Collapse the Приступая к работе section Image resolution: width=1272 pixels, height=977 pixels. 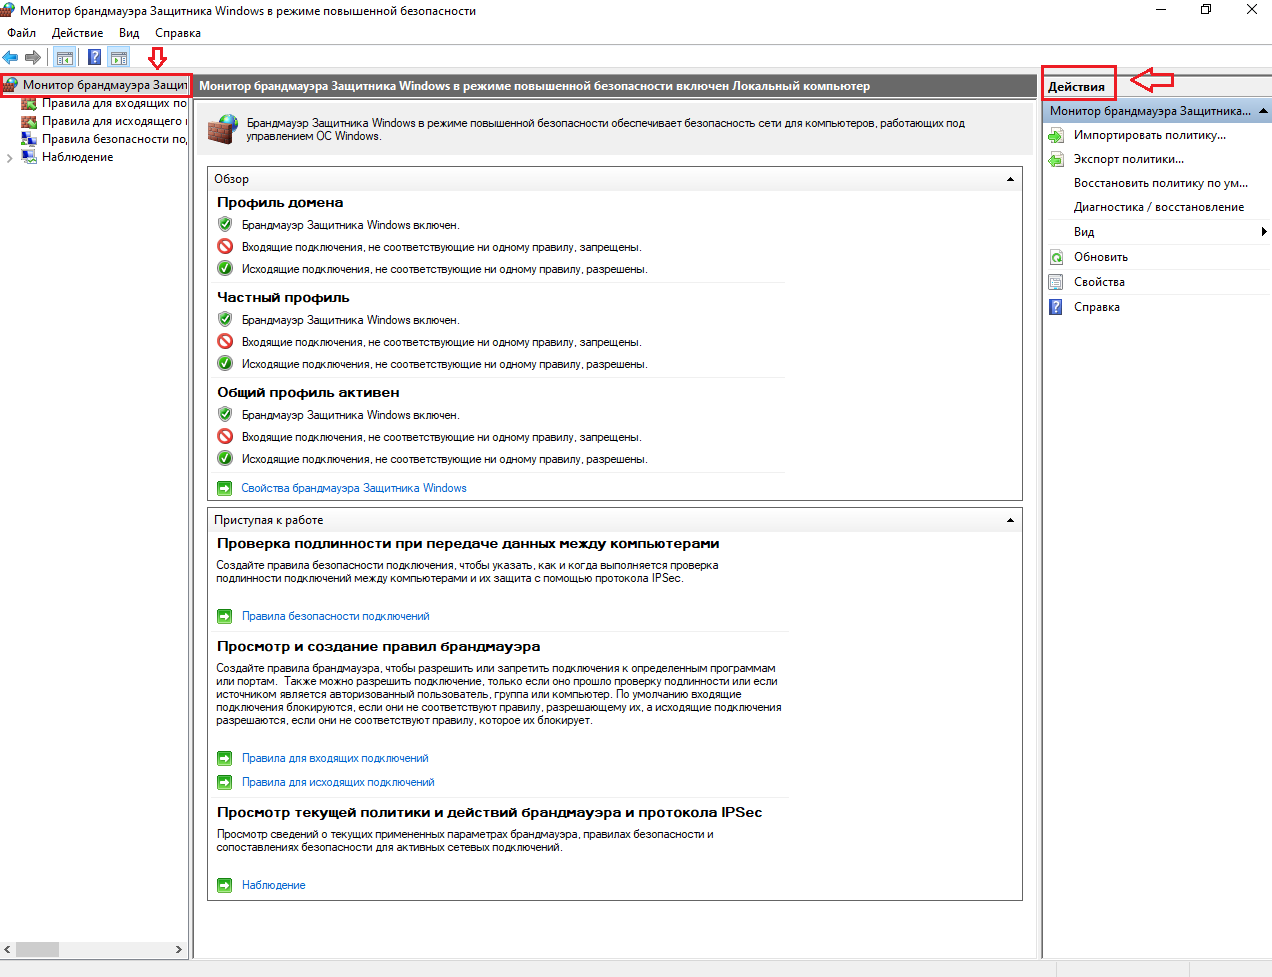(1010, 520)
